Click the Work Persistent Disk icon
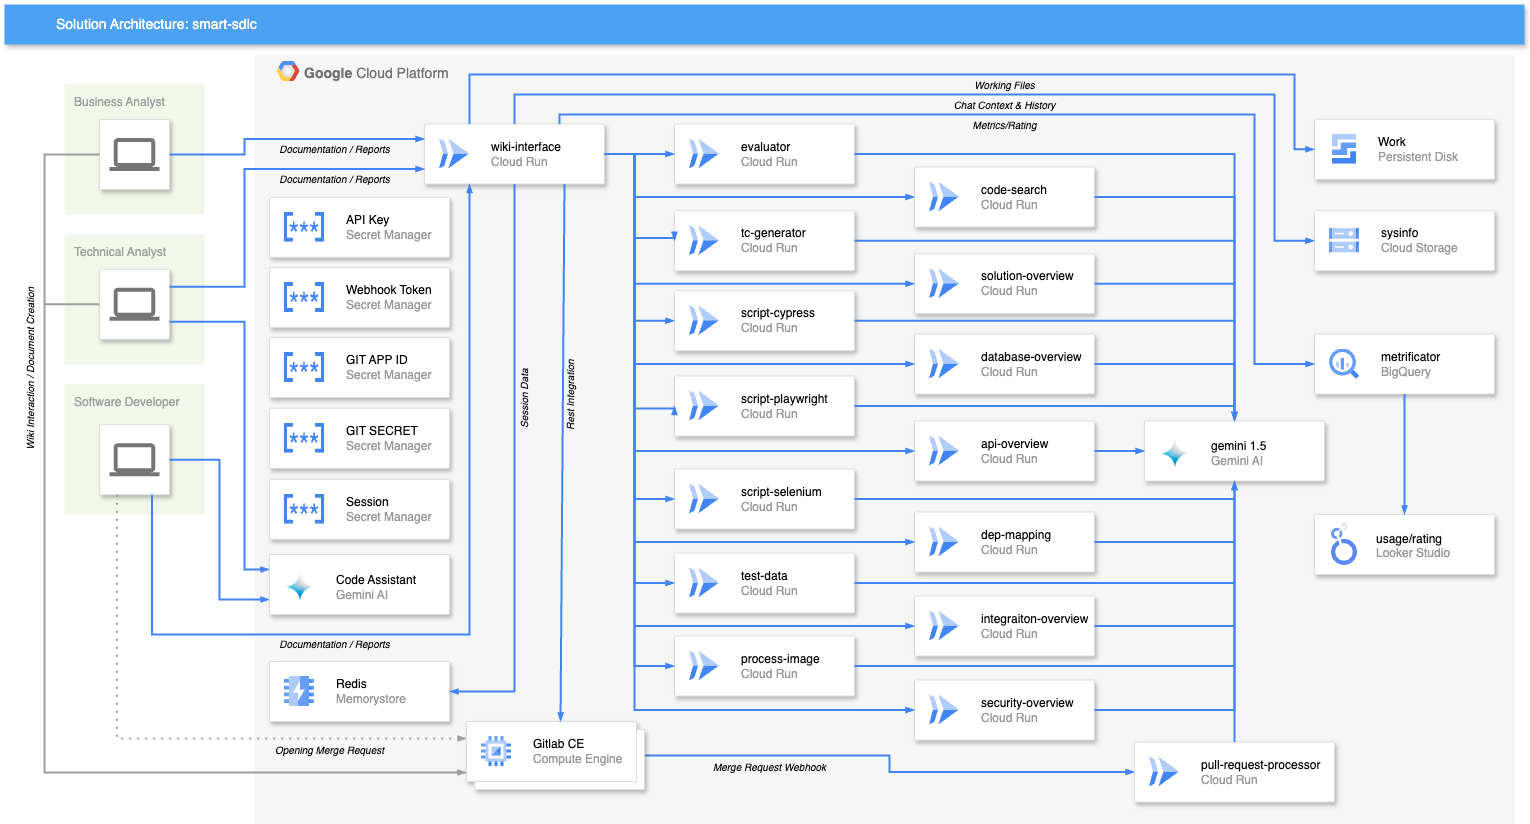1530x824 pixels. [1344, 149]
